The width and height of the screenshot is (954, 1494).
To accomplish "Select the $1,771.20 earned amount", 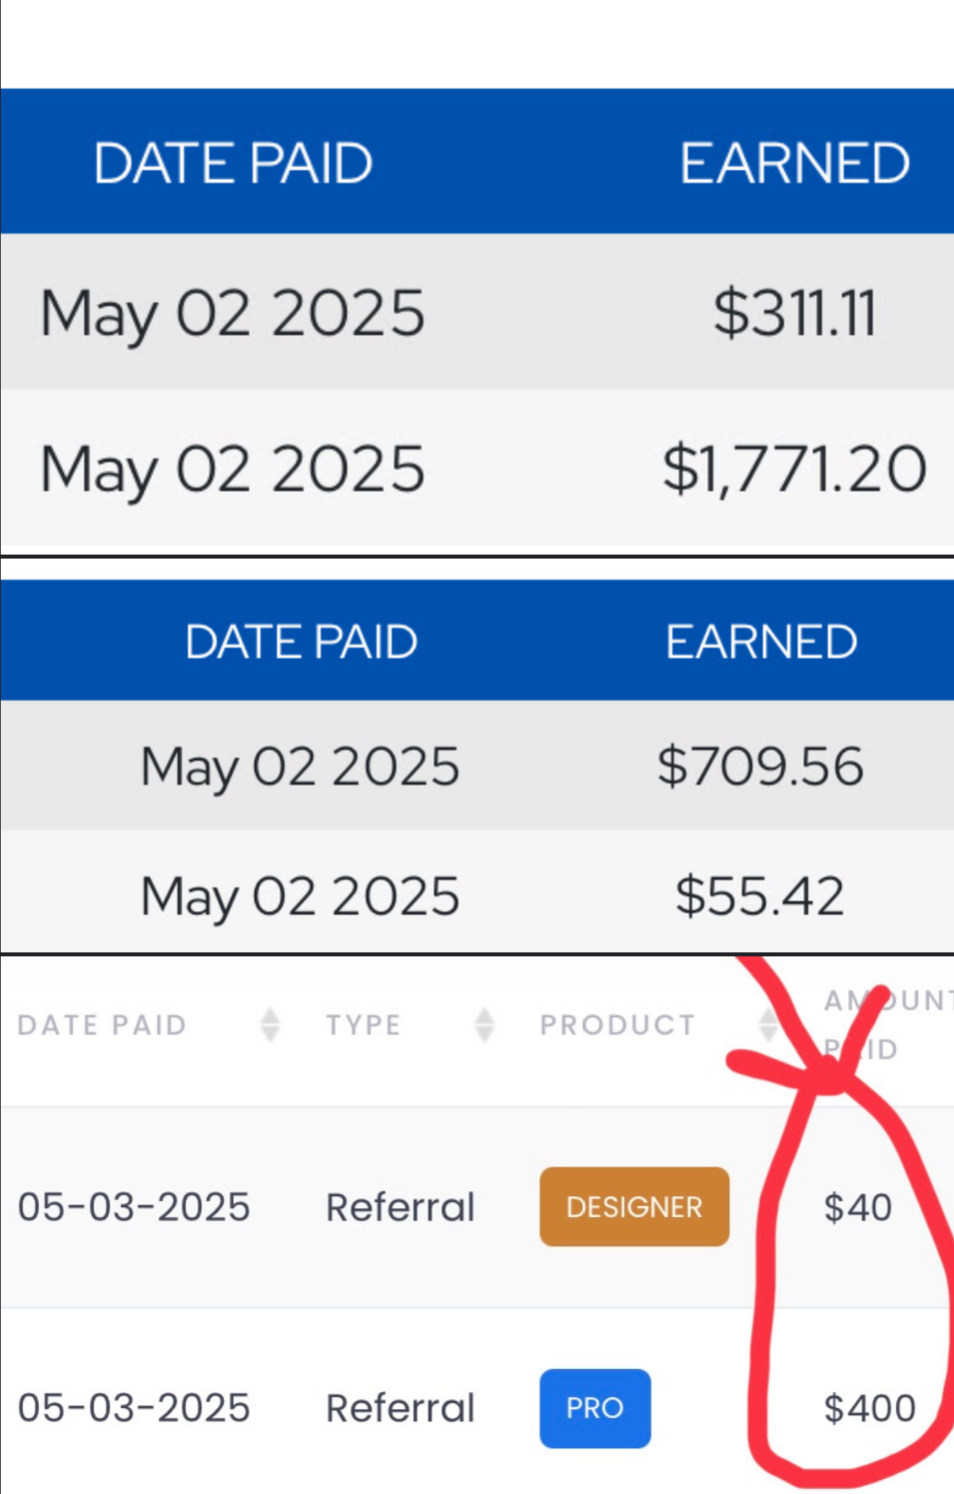I will click(x=795, y=469).
